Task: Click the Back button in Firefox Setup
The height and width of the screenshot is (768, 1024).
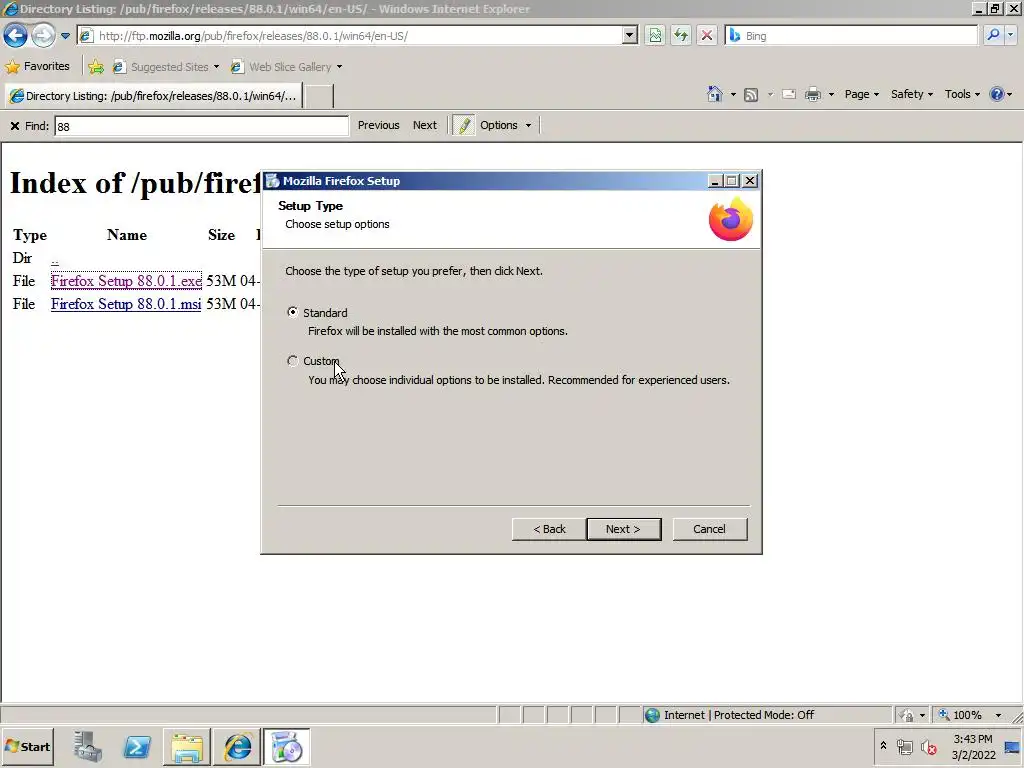Action: tap(549, 529)
